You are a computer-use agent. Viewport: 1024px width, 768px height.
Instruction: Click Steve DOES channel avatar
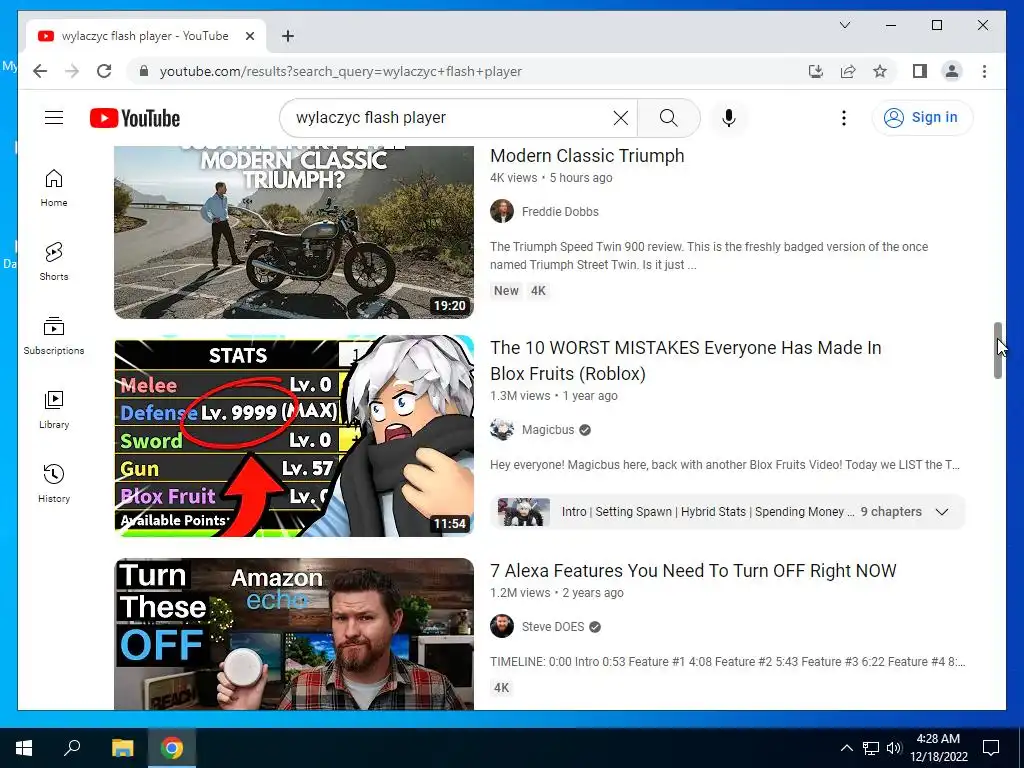tap(502, 627)
